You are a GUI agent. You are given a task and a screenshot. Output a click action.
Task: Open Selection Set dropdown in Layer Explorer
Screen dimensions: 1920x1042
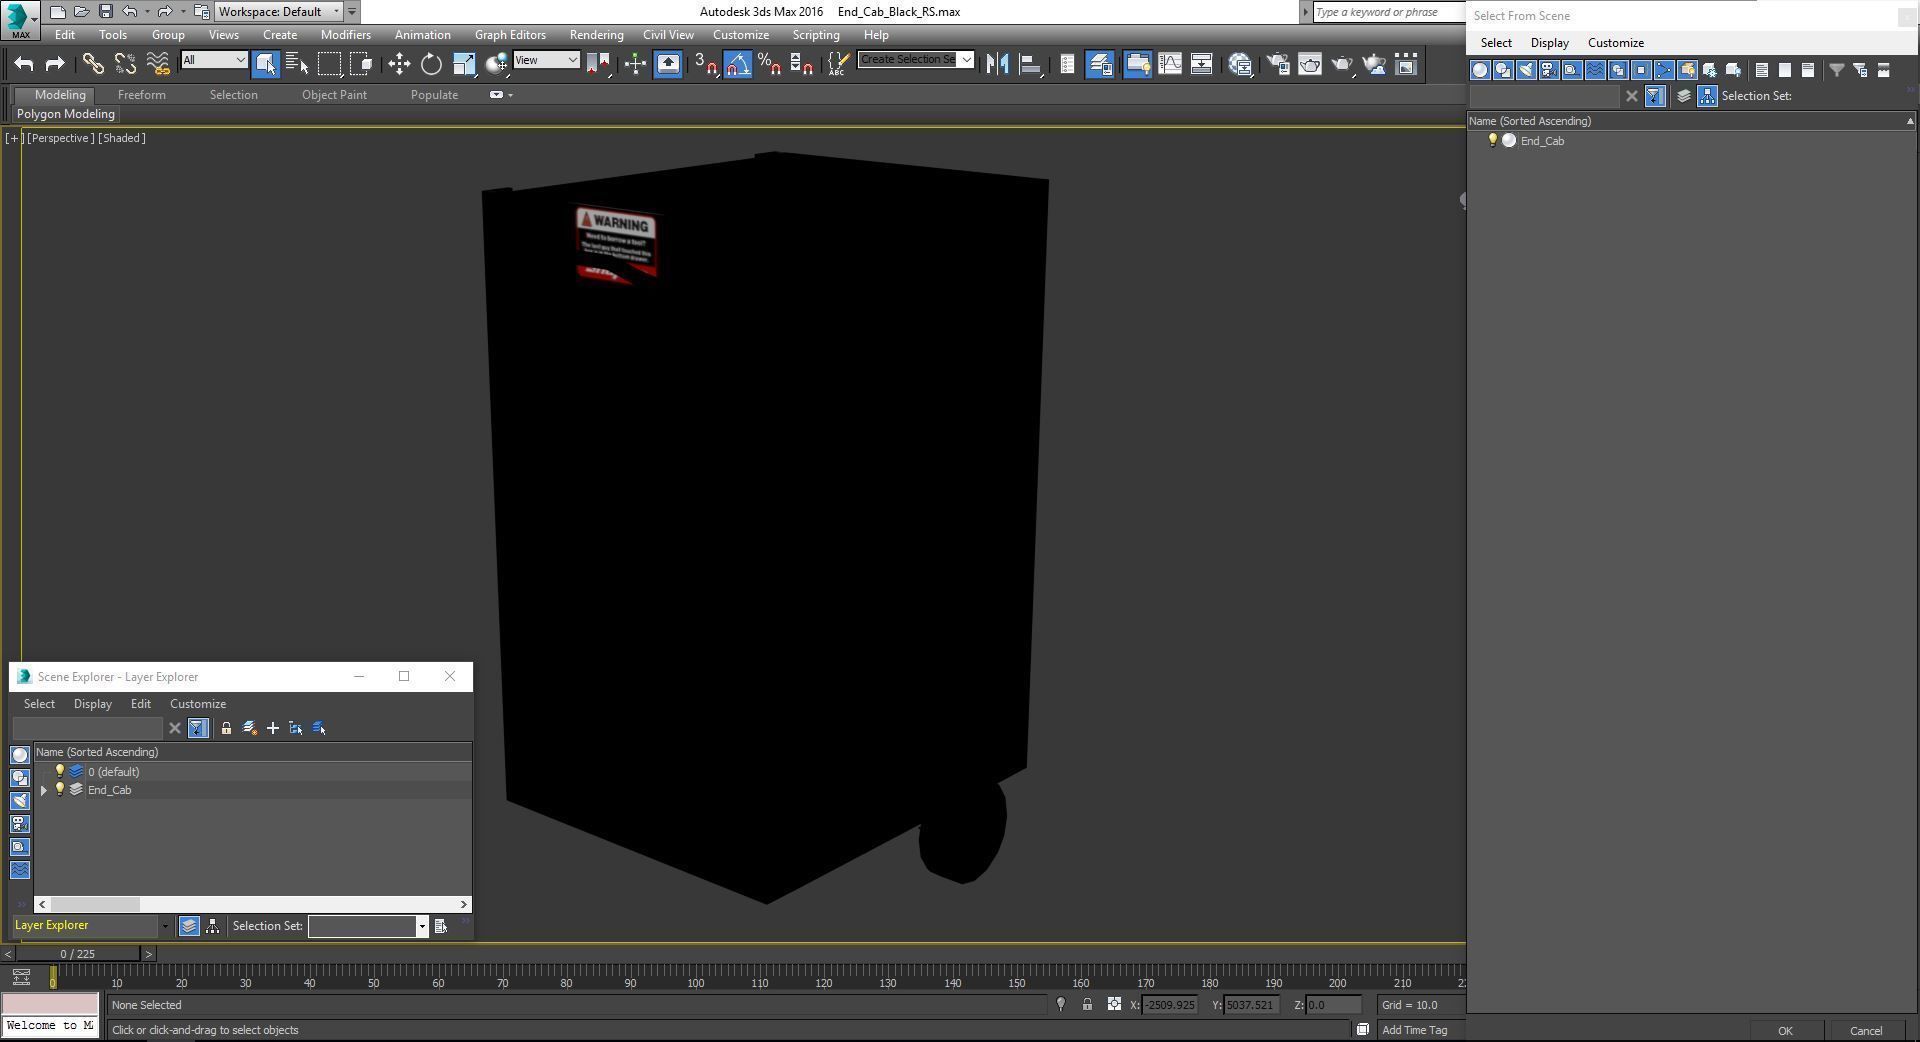click(422, 926)
